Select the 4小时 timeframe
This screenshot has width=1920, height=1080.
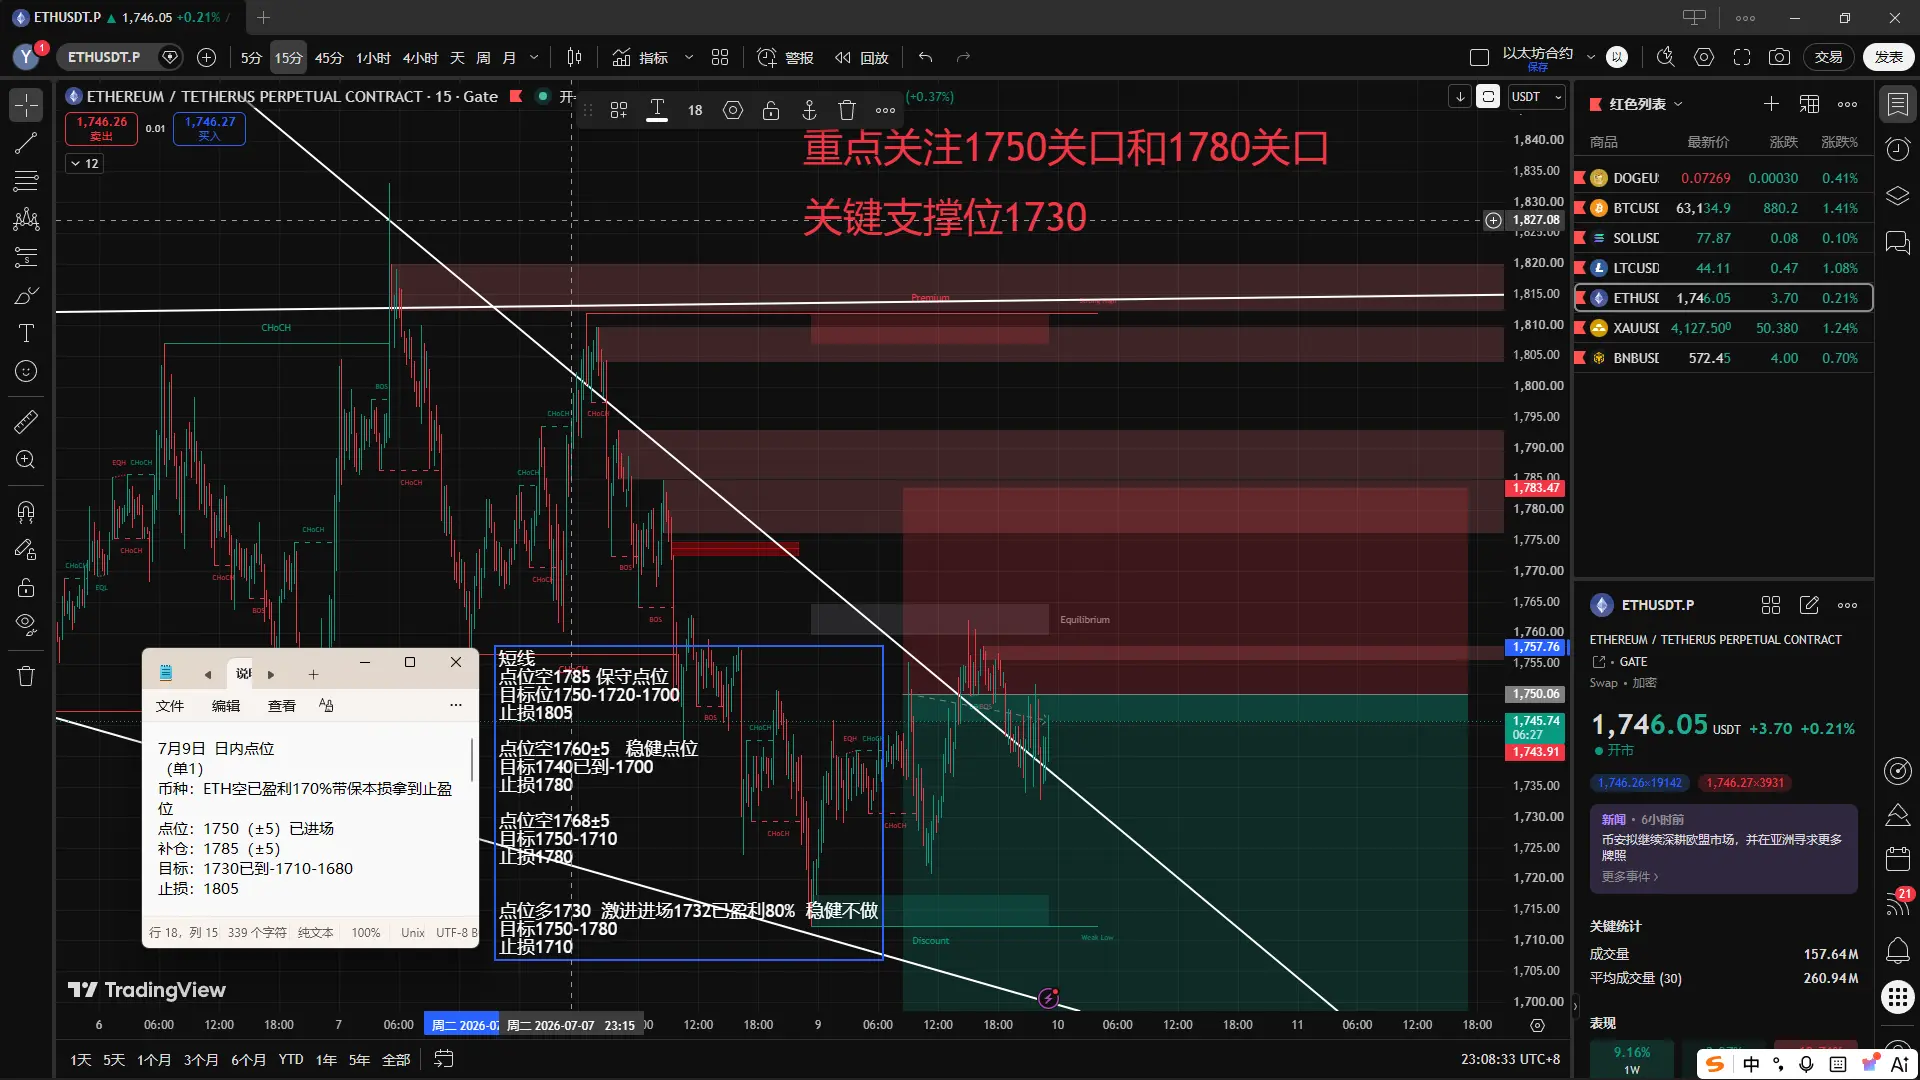click(x=420, y=58)
